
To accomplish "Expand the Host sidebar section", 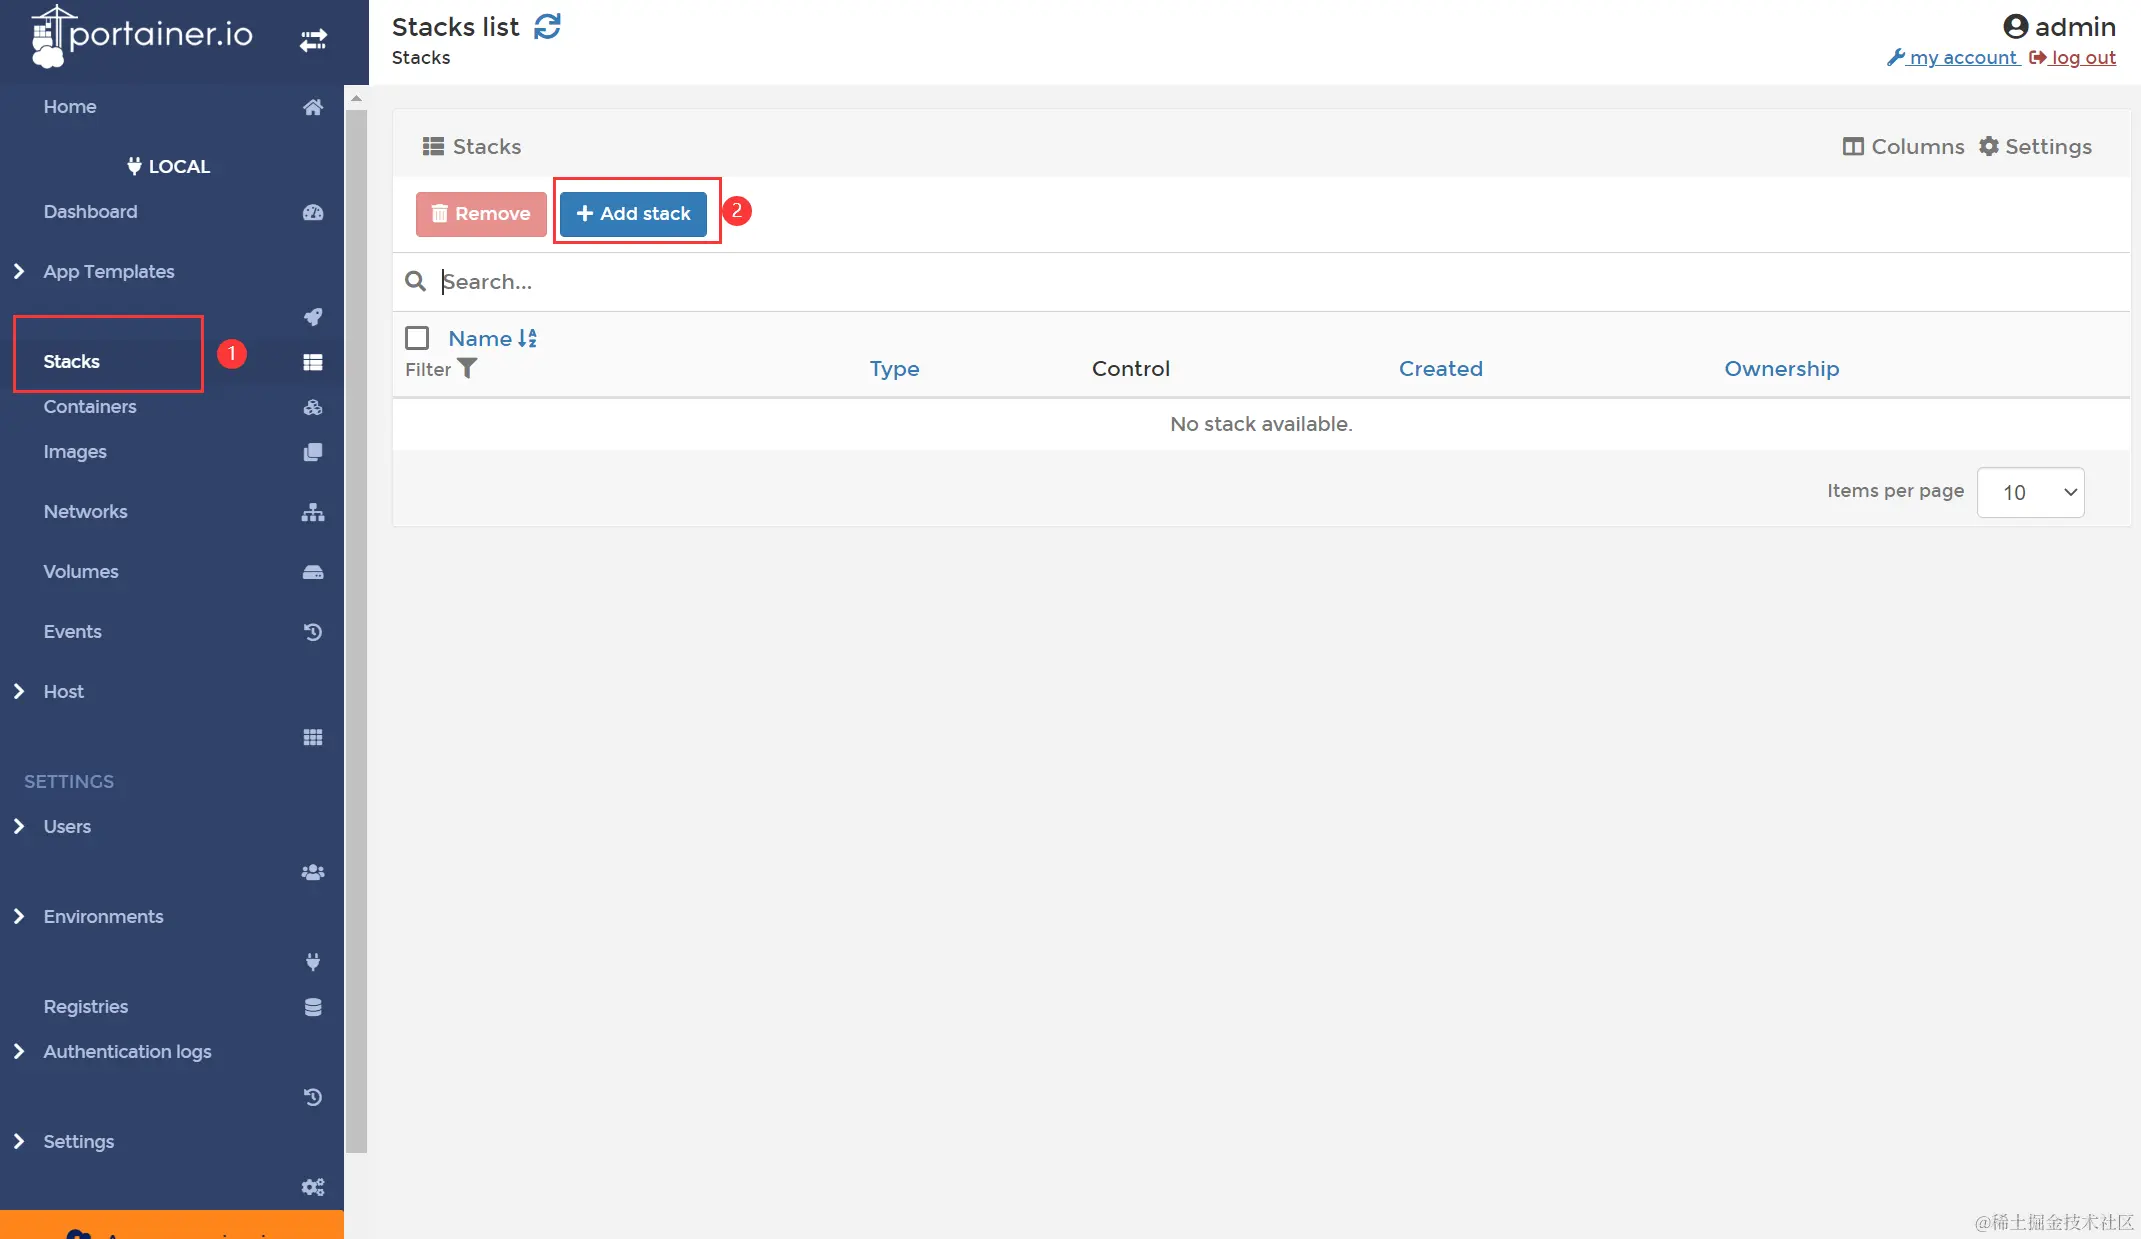I will click(x=63, y=692).
